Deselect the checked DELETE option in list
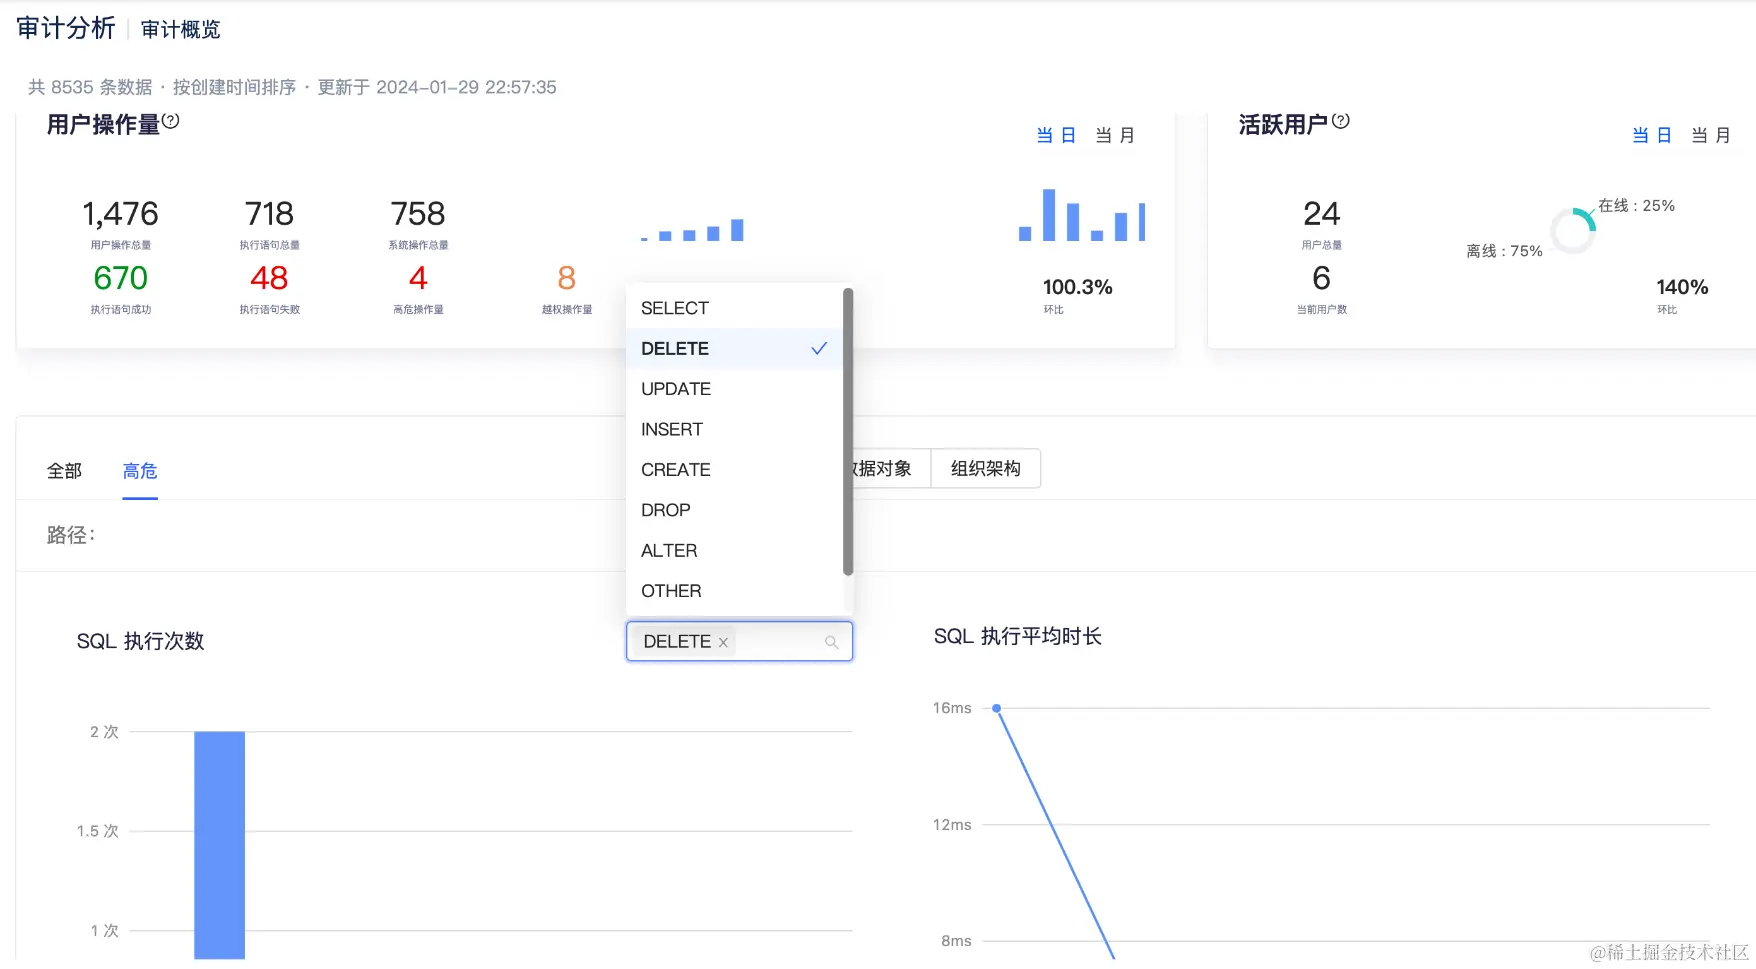This screenshot has width=1756, height=969. 735,348
